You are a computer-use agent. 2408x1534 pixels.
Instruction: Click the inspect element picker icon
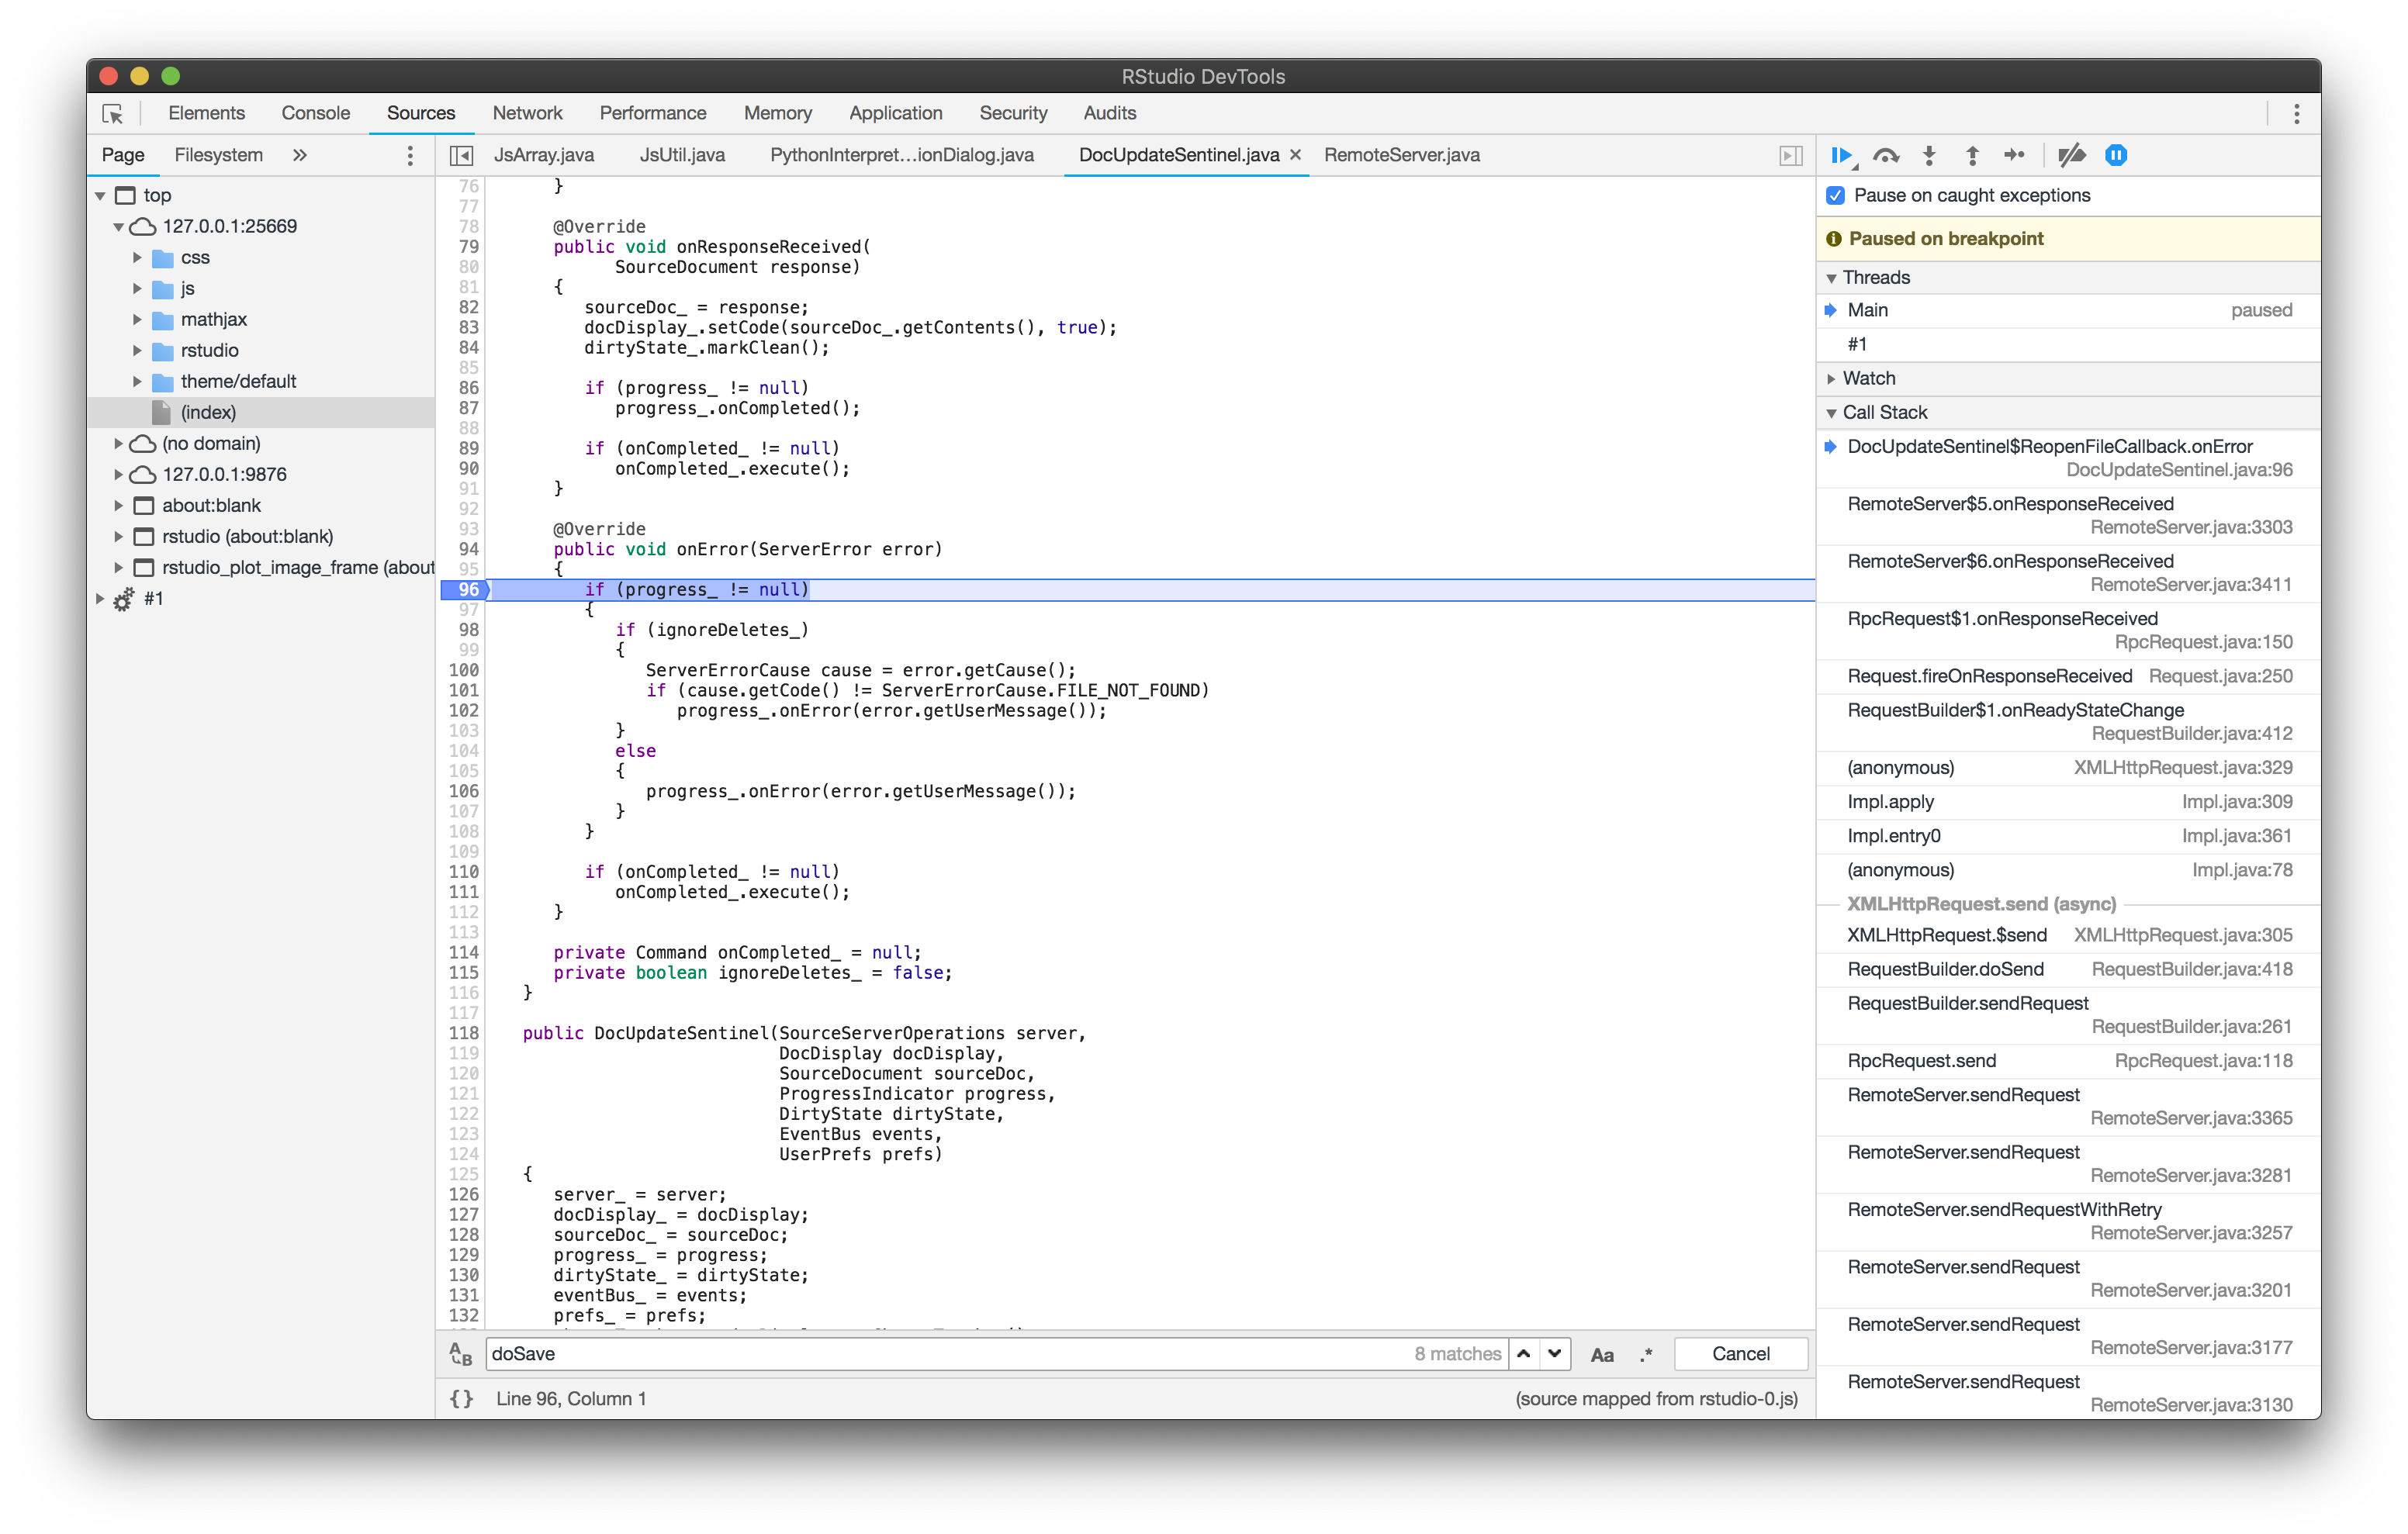coord(112,113)
